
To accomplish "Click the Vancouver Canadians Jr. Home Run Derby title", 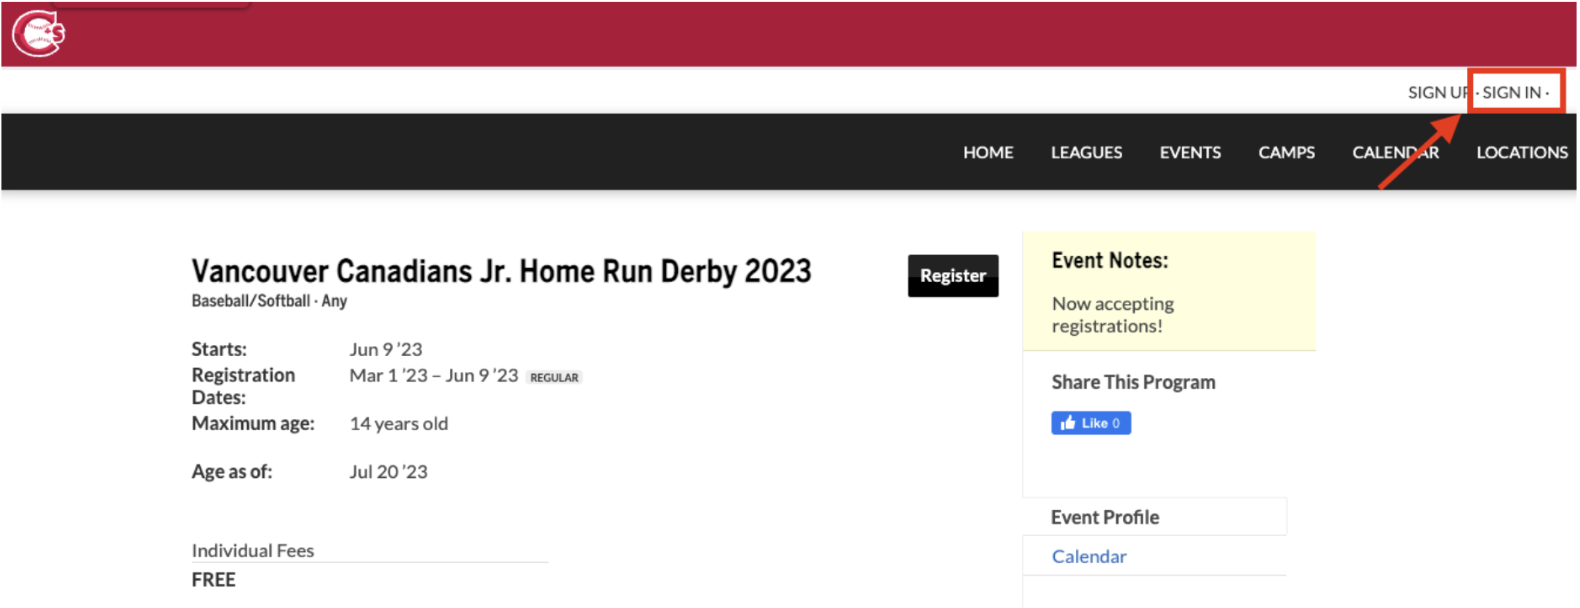I will pyautogui.click(x=501, y=271).
